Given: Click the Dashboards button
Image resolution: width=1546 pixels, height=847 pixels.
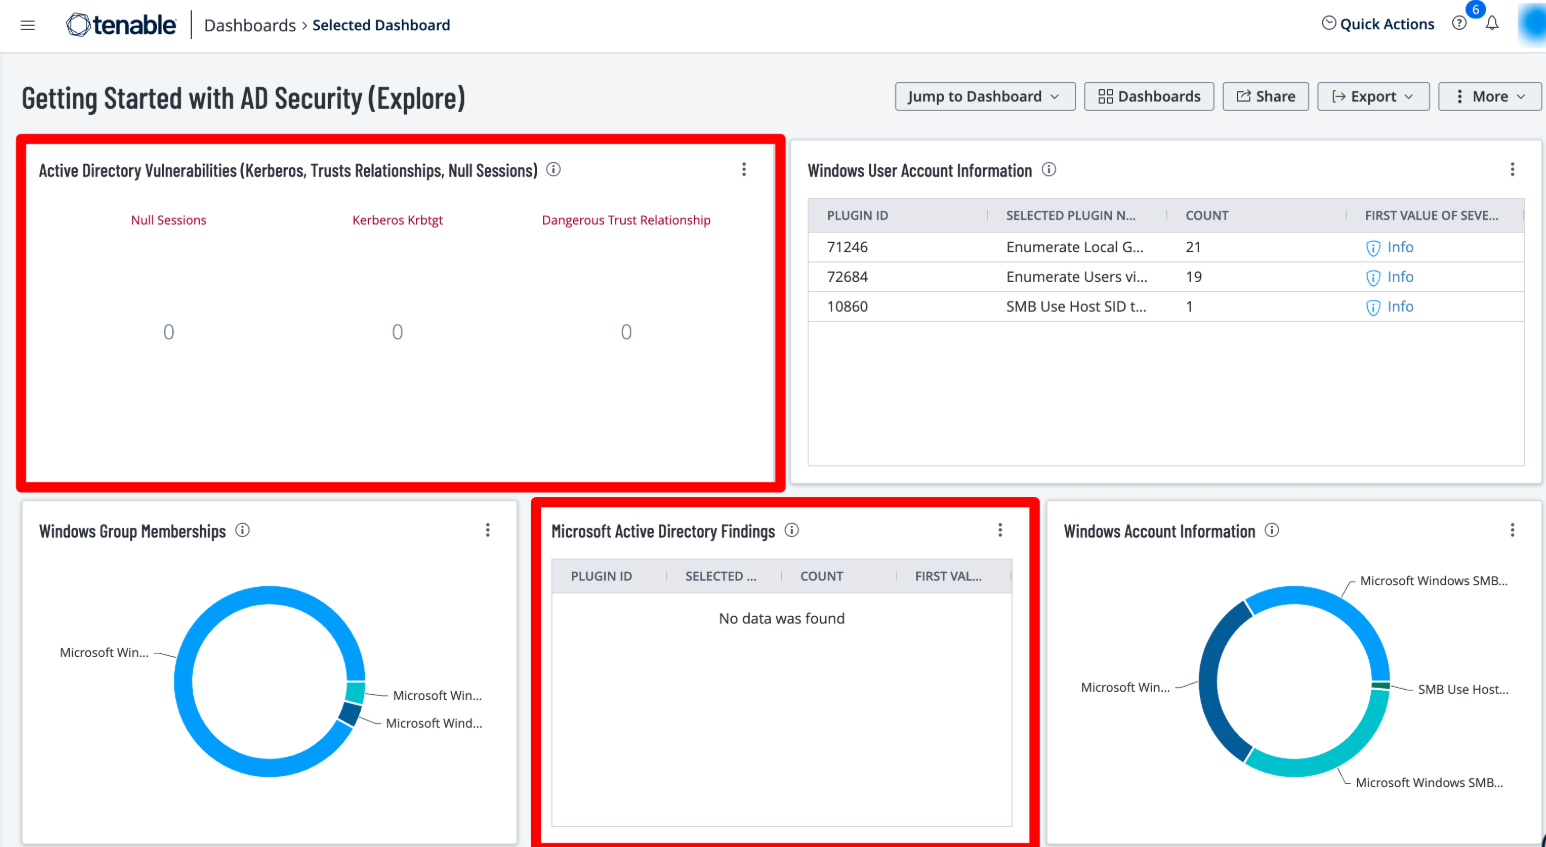Looking at the screenshot, I should (x=1149, y=97).
